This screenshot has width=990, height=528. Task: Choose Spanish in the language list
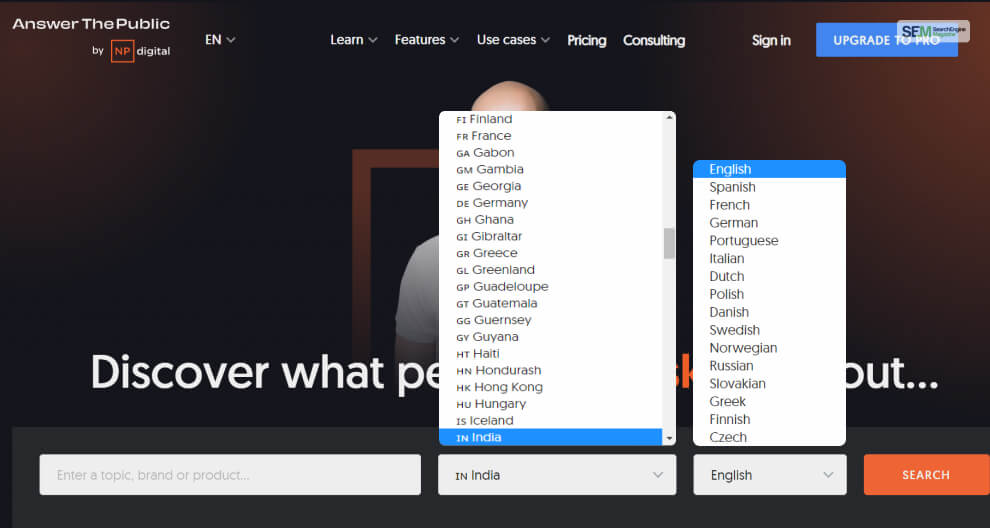click(x=769, y=187)
